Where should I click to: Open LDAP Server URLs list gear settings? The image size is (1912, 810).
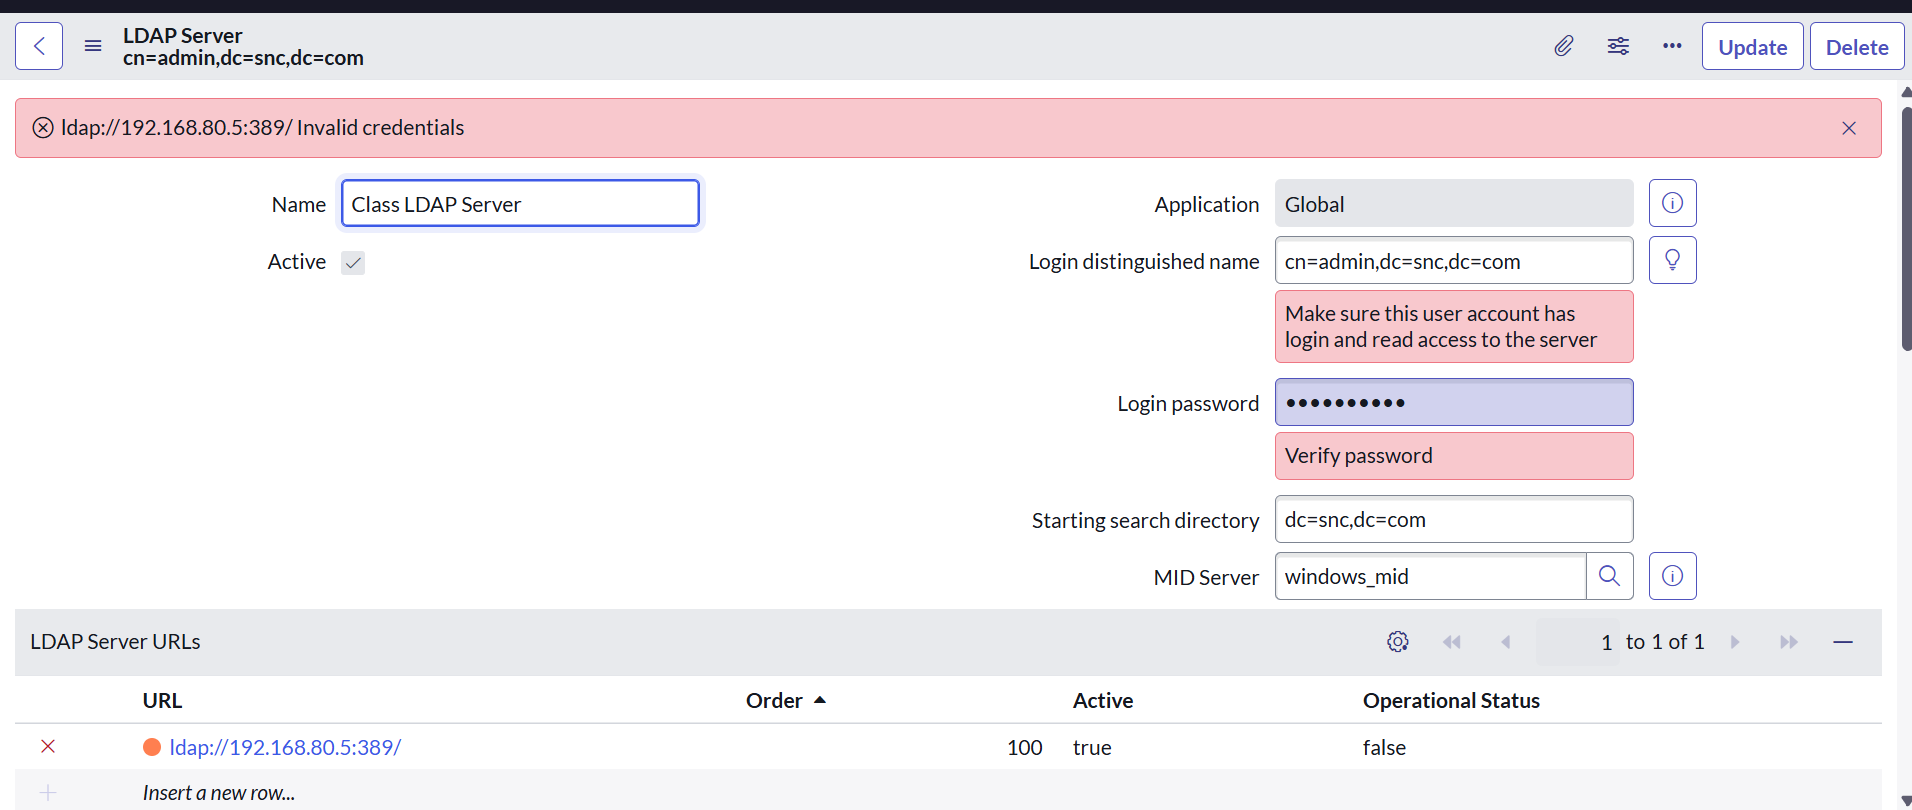pyautogui.click(x=1398, y=642)
